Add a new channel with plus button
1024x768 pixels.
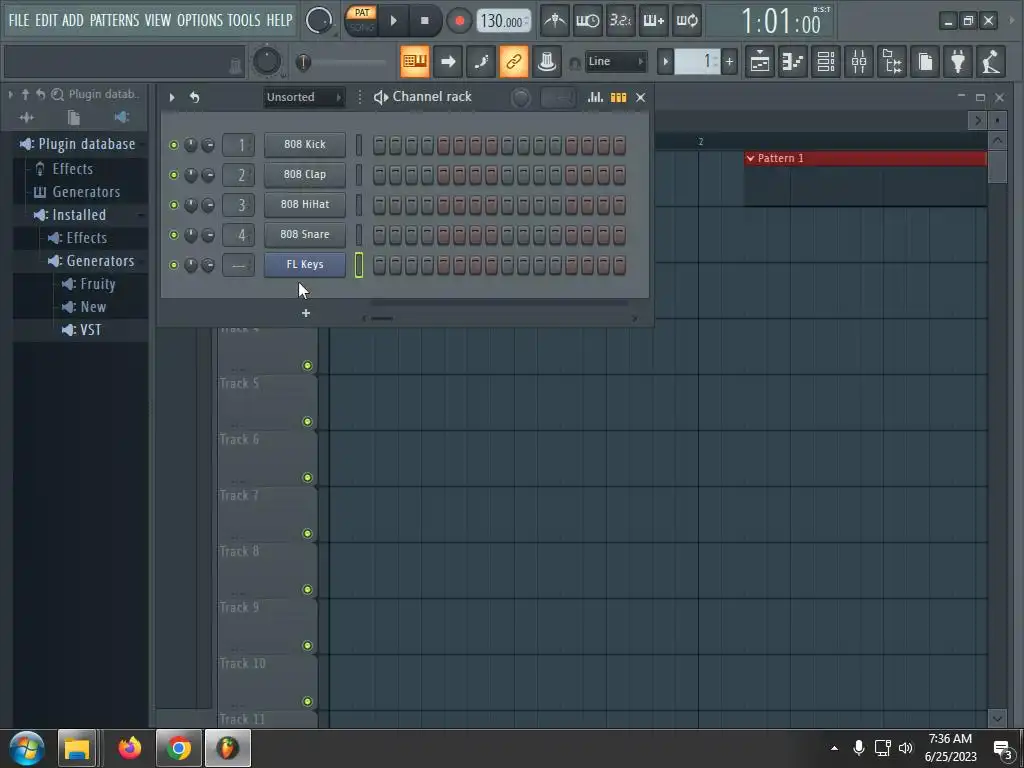(306, 313)
